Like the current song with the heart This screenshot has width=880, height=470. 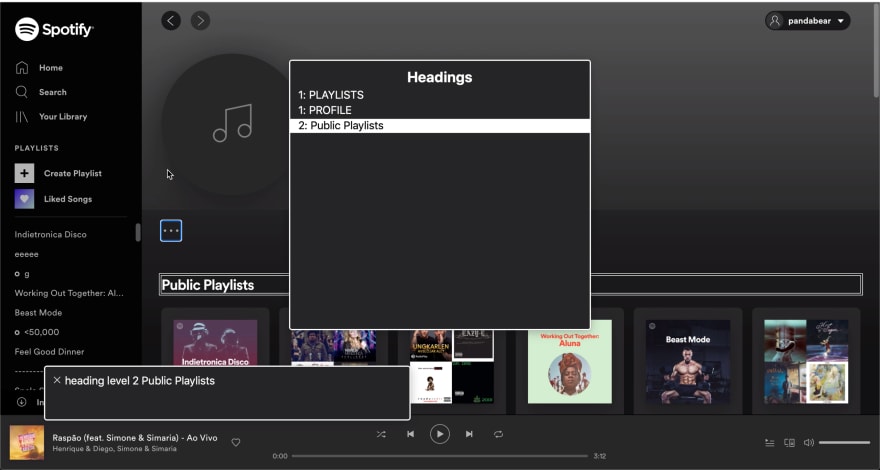point(236,442)
